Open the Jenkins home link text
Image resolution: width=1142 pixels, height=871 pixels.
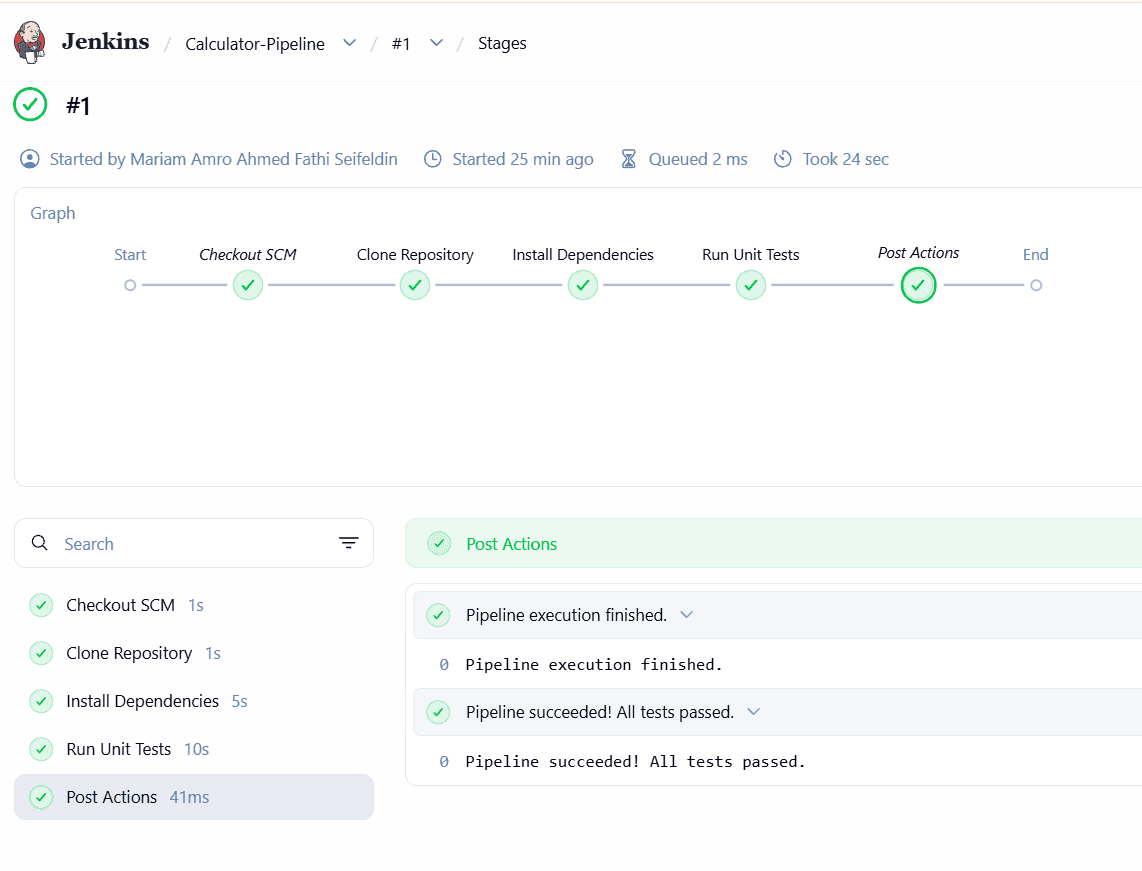pos(106,42)
